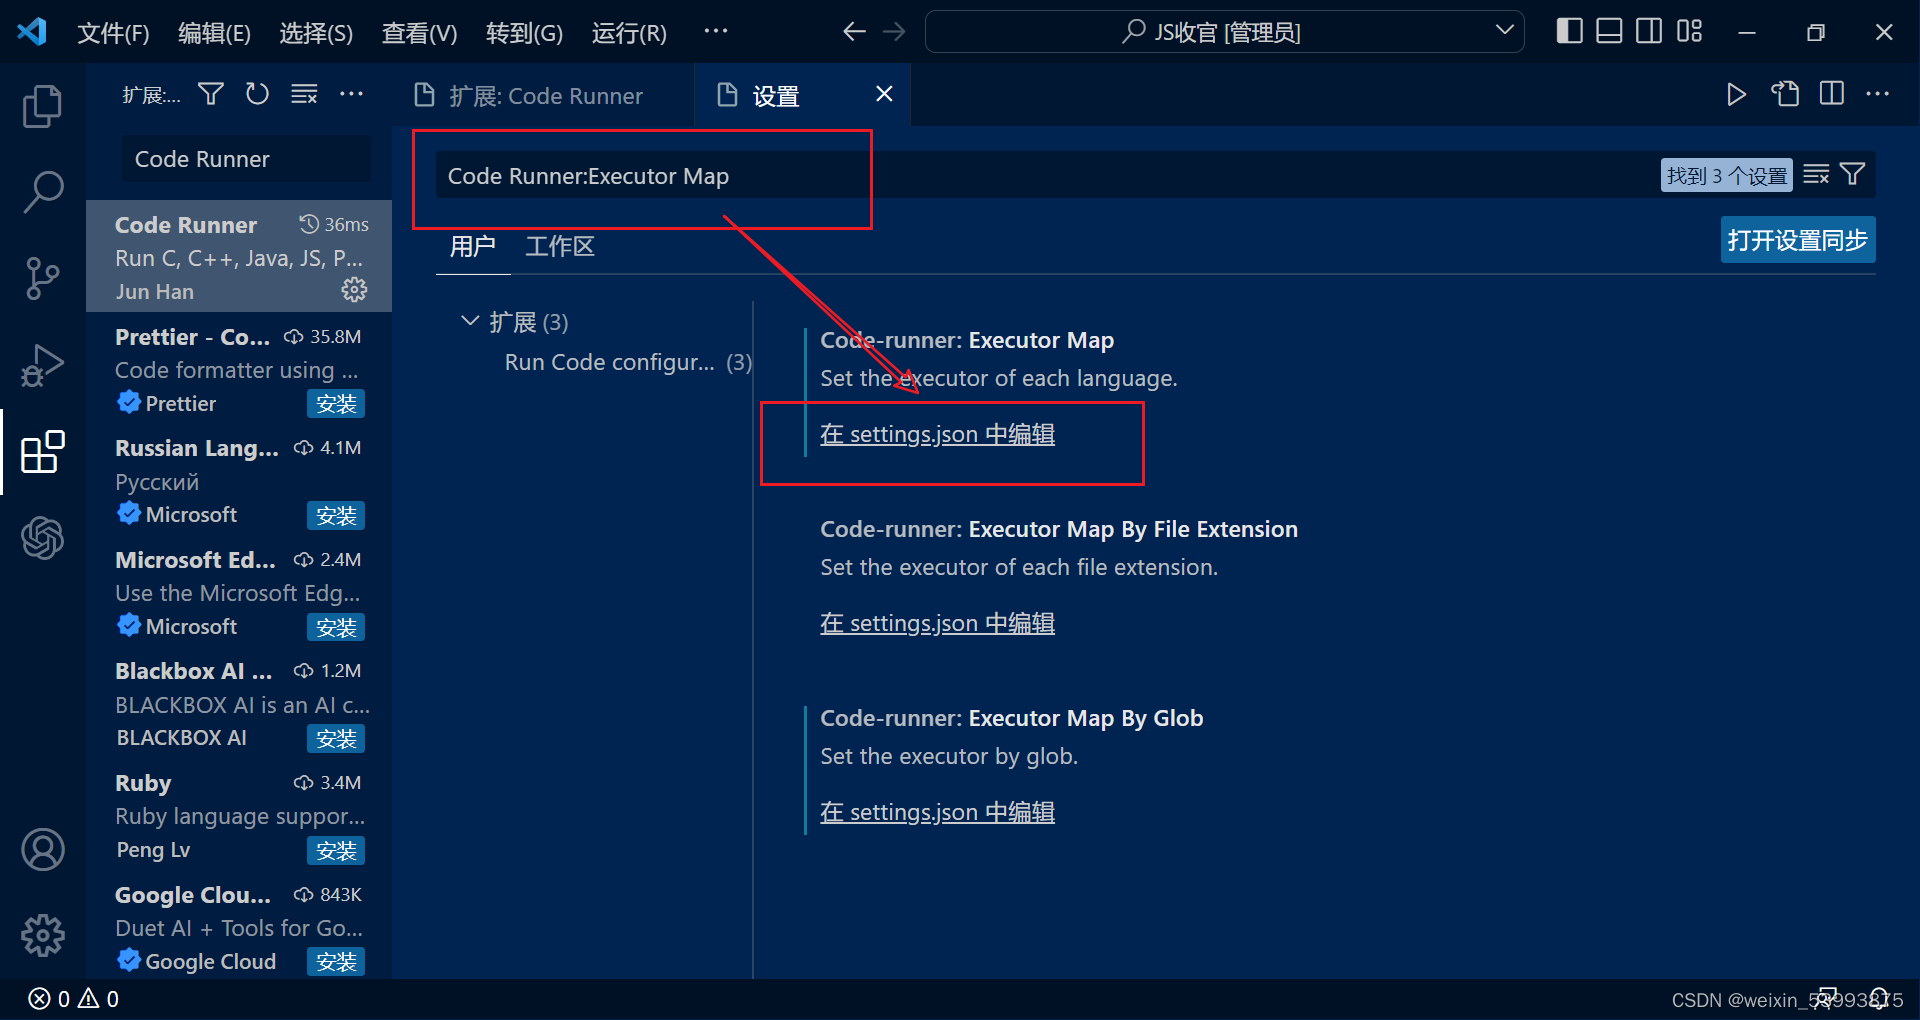Open the 运行(R) menu
1920x1020 pixels.
(x=628, y=33)
